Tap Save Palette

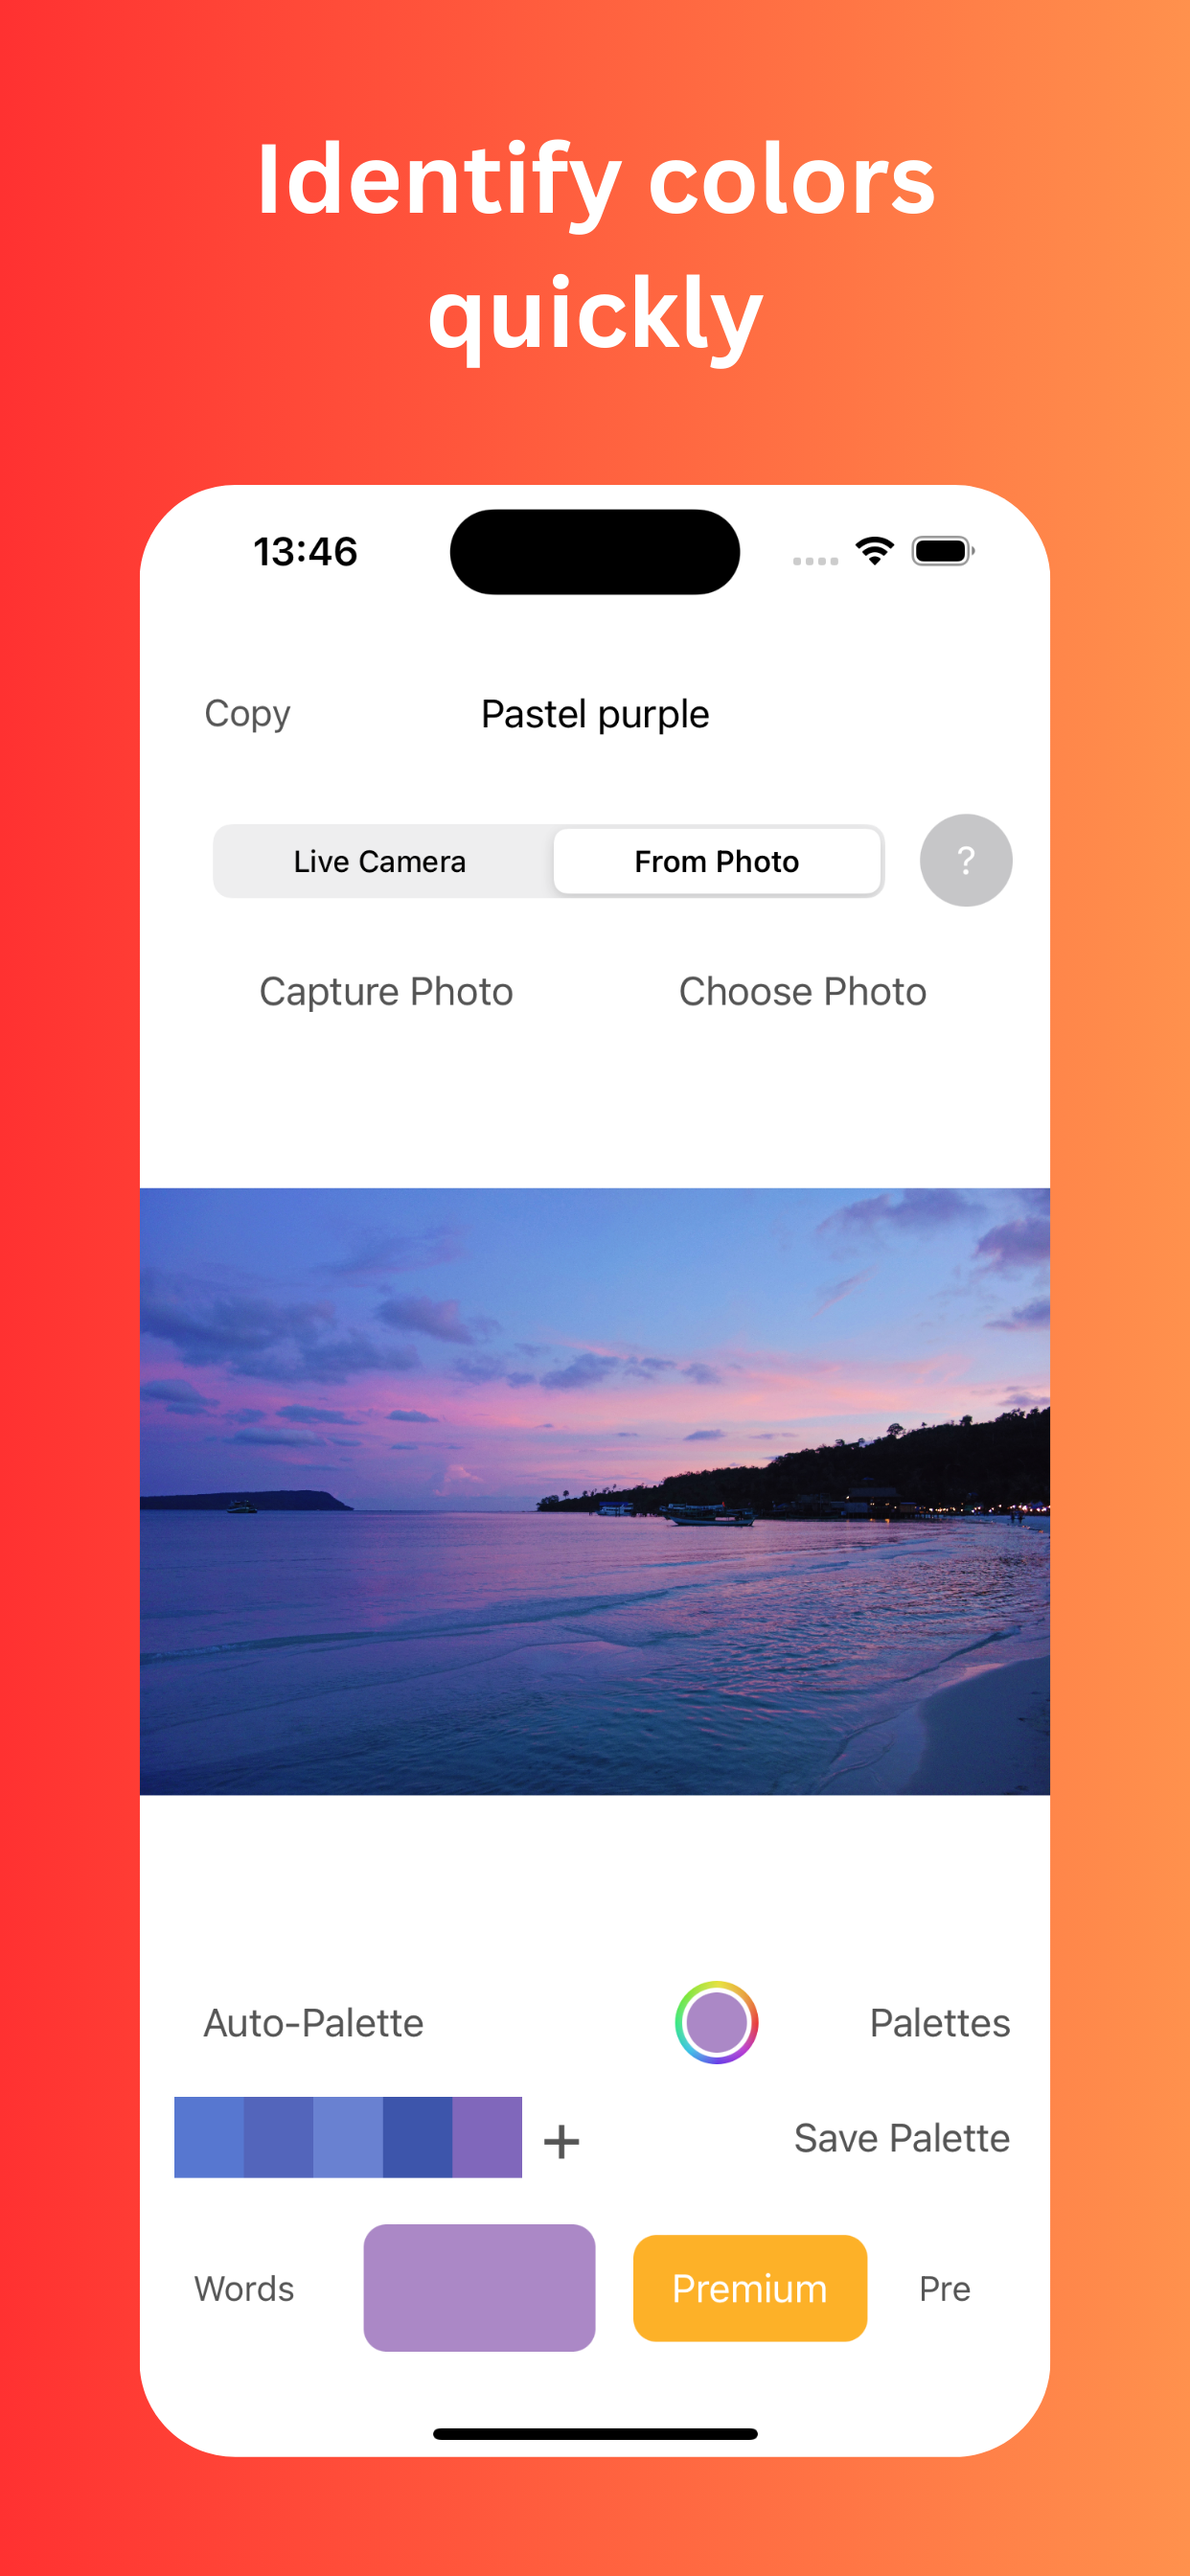[901, 2137]
